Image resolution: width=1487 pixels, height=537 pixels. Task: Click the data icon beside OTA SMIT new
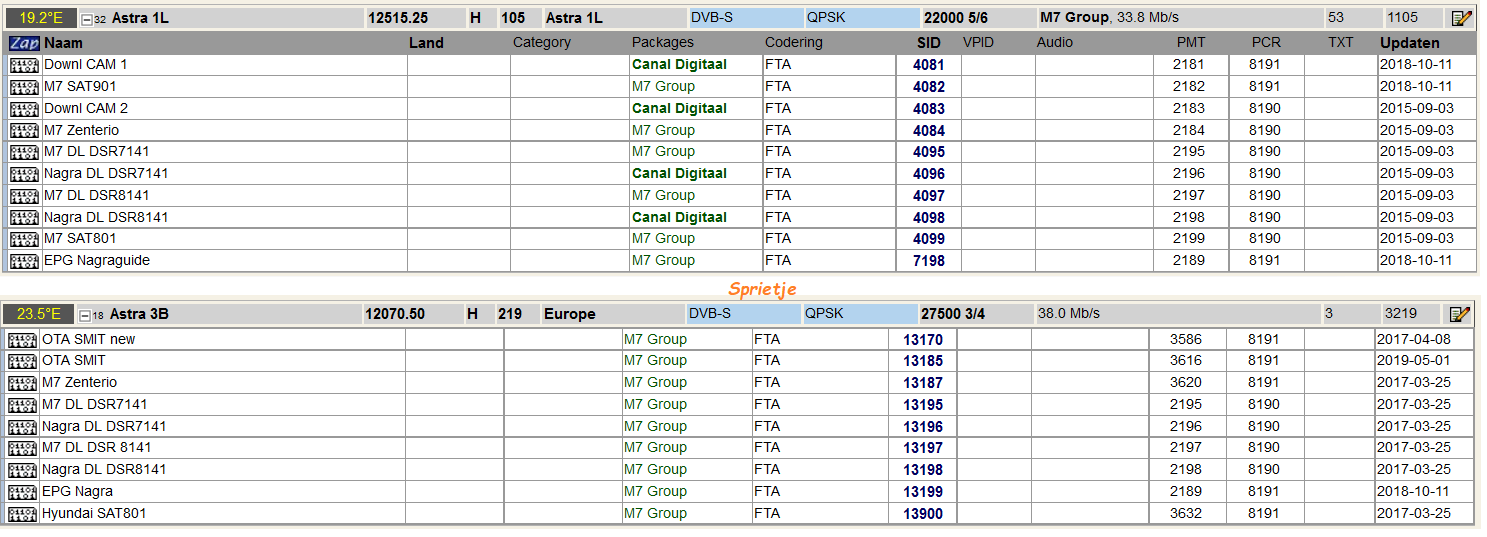pyautogui.click(x=22, y=340)
